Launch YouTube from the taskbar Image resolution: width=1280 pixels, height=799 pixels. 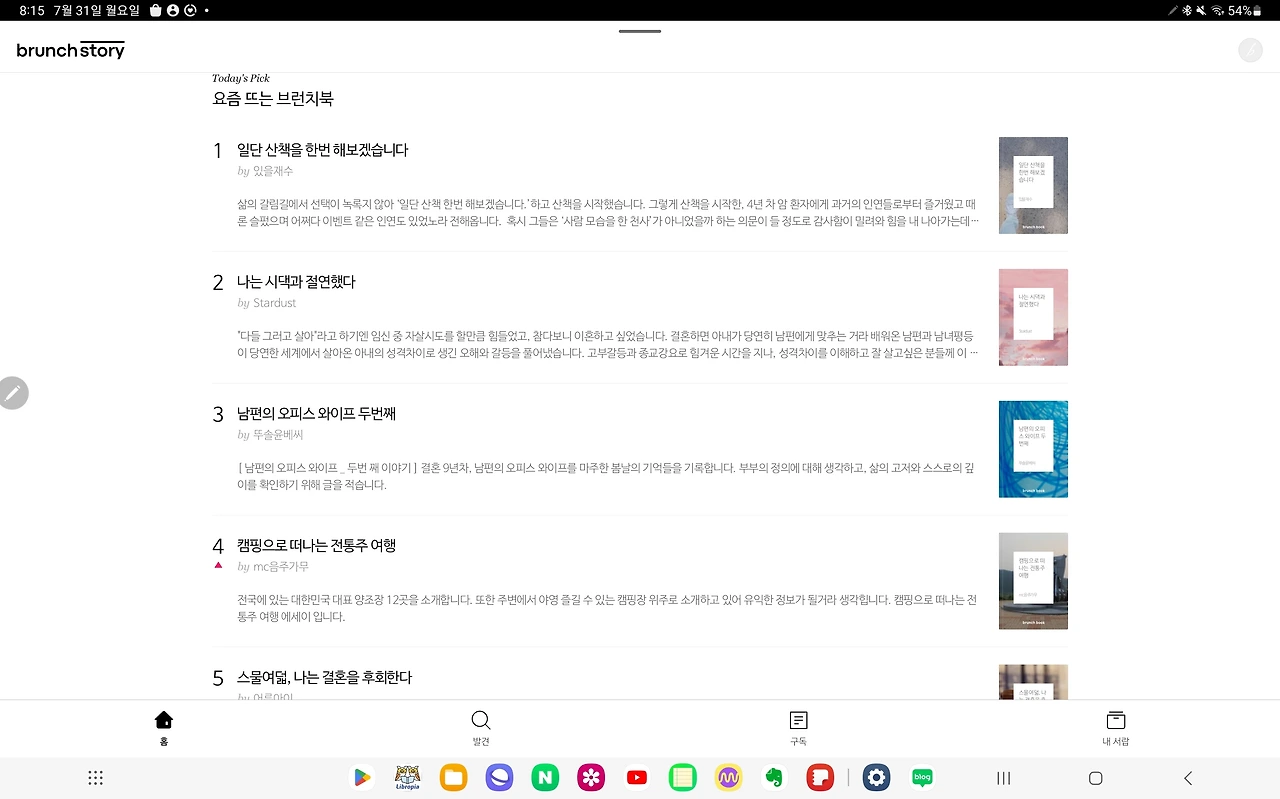point(637,778)
